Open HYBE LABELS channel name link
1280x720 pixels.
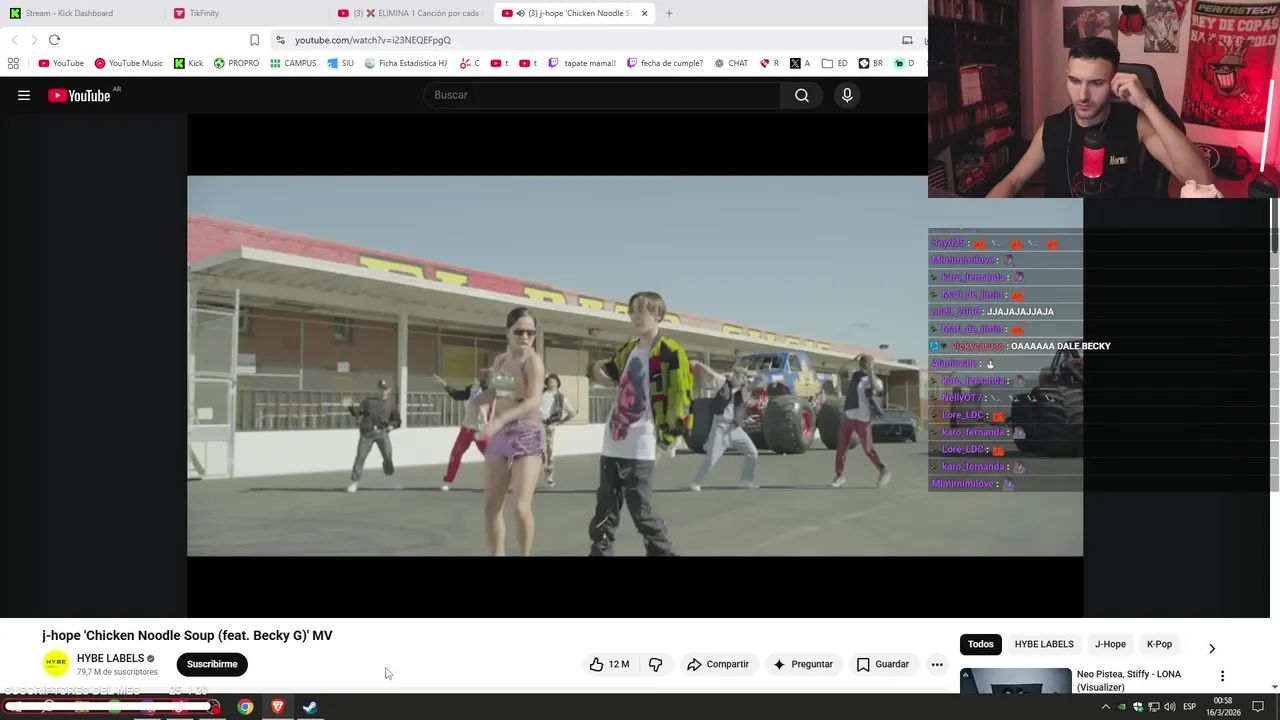click(110, 658)
